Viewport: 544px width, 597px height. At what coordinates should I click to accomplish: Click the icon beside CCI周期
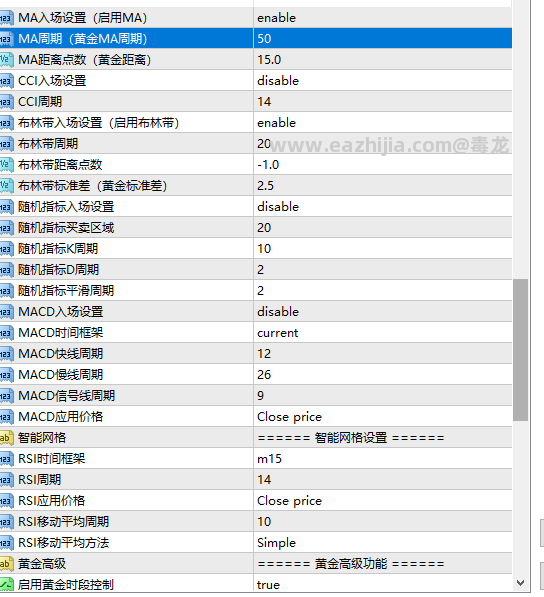coord(6,102)
